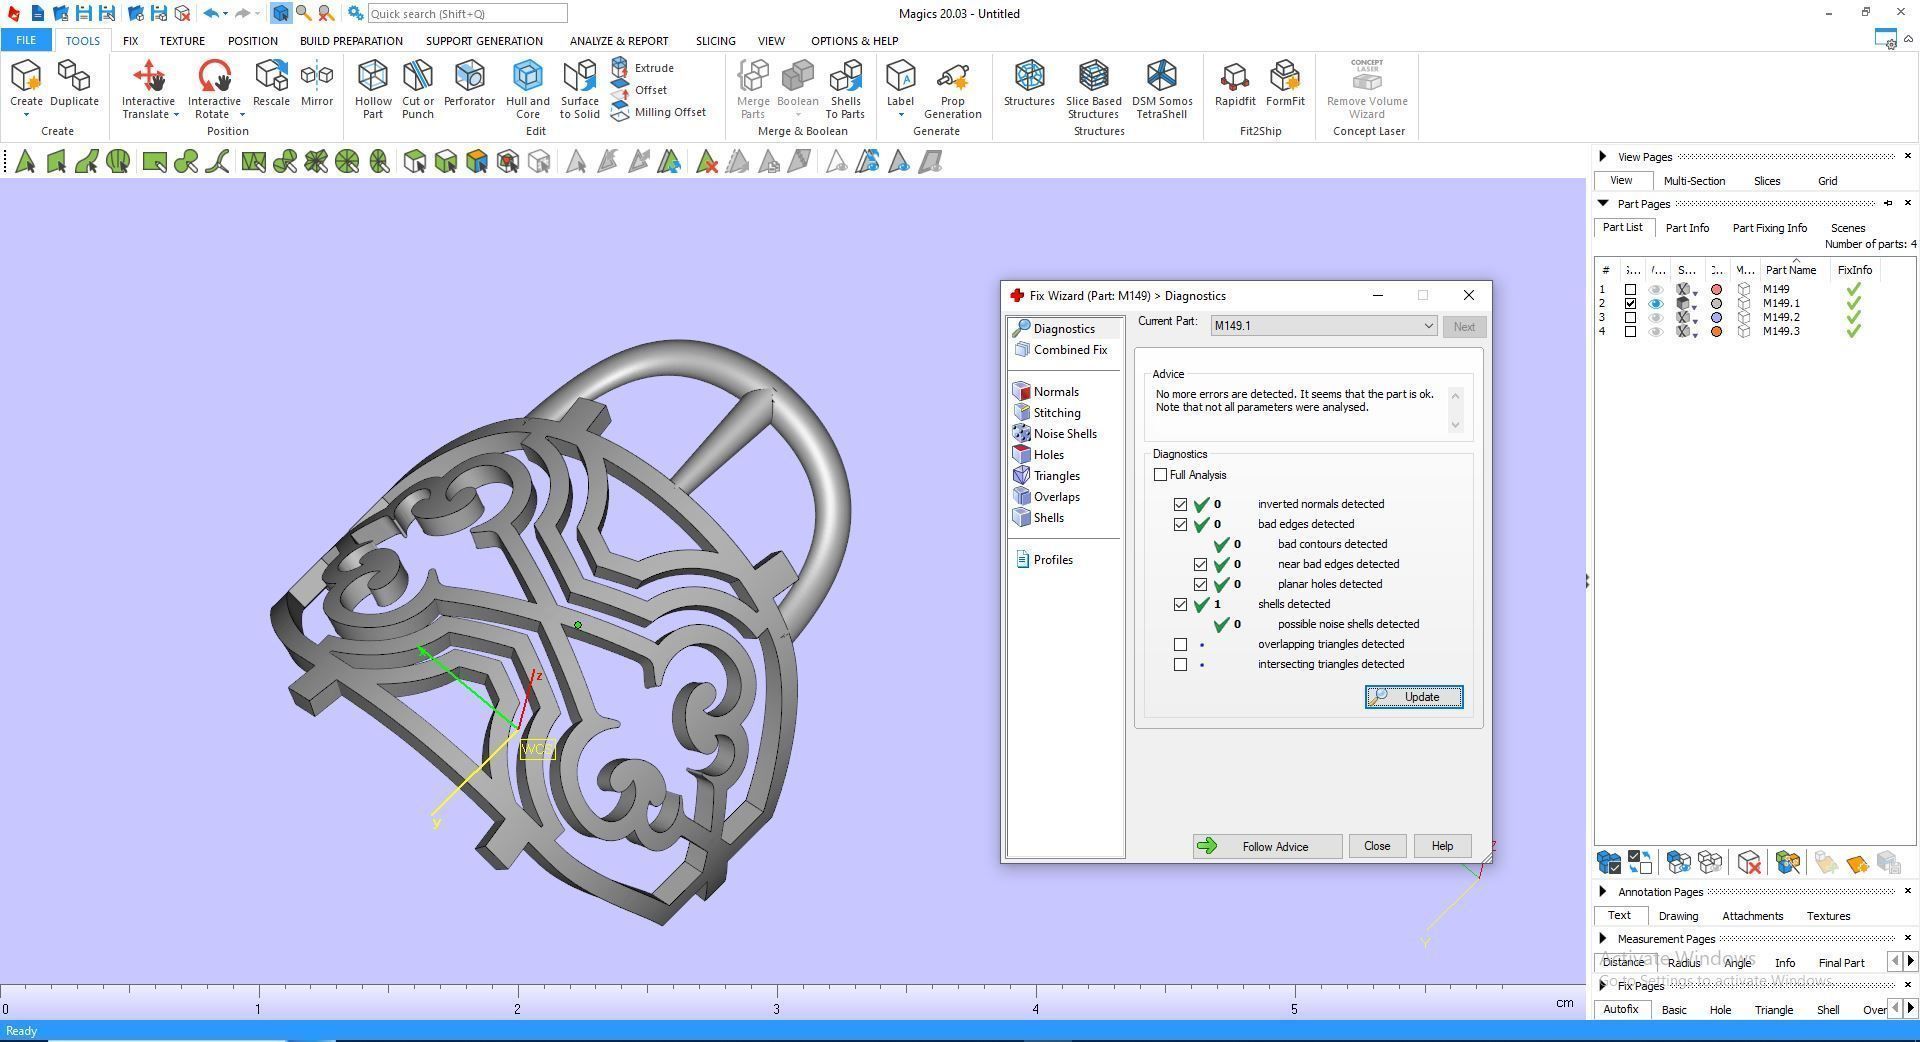Open DSM Somos TetraShell
Screen dimensions: 1920x1042
pos(1162,89)
